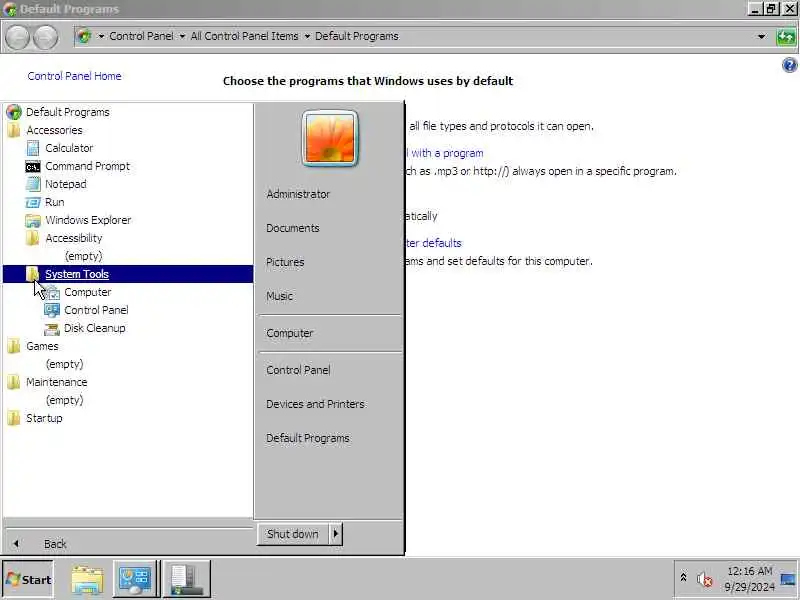This screenshot has height=600, width=800.
Task: Open Windows Explorer from taskbar
Action: pos(87,579)
